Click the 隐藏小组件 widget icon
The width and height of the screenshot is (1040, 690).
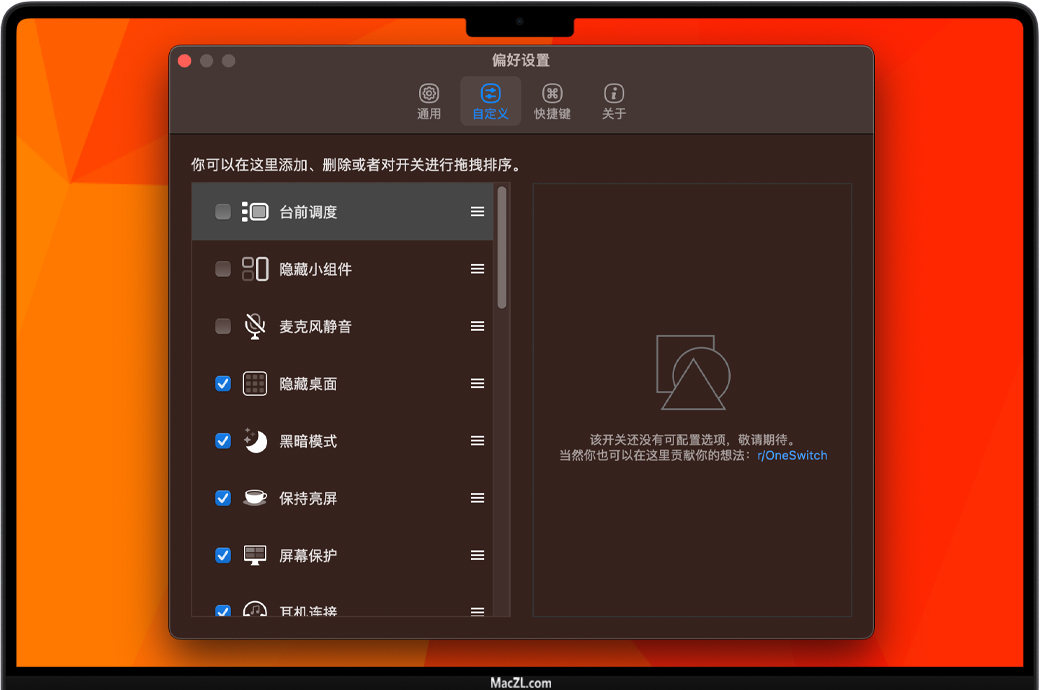click(x=255, y=269)
